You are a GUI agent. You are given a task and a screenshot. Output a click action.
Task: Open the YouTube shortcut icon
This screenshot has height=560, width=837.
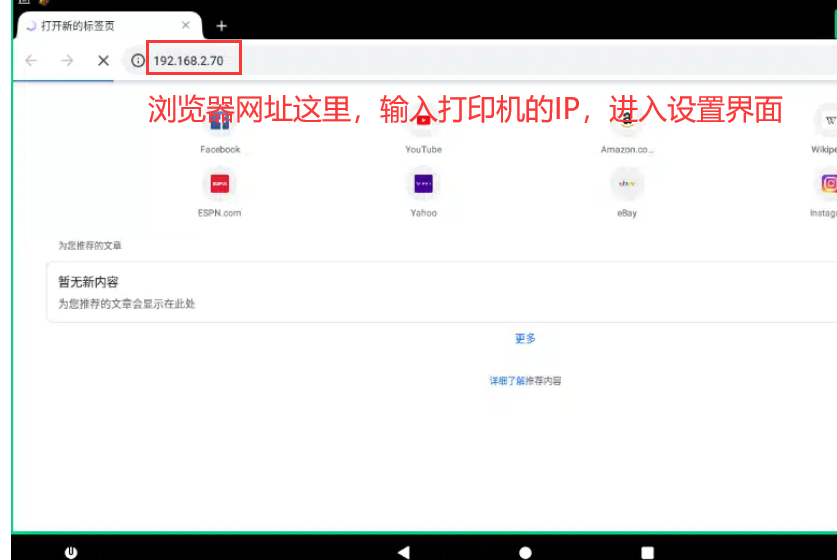pos(423,122)
